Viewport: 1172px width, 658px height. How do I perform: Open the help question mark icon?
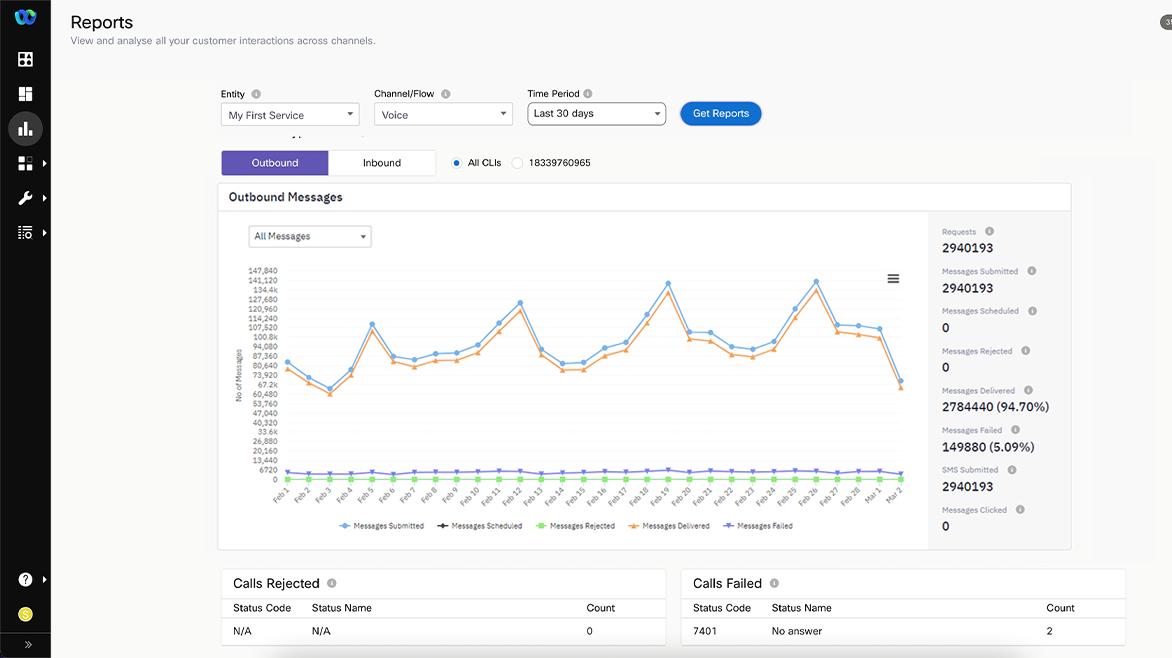pos(25,580)
